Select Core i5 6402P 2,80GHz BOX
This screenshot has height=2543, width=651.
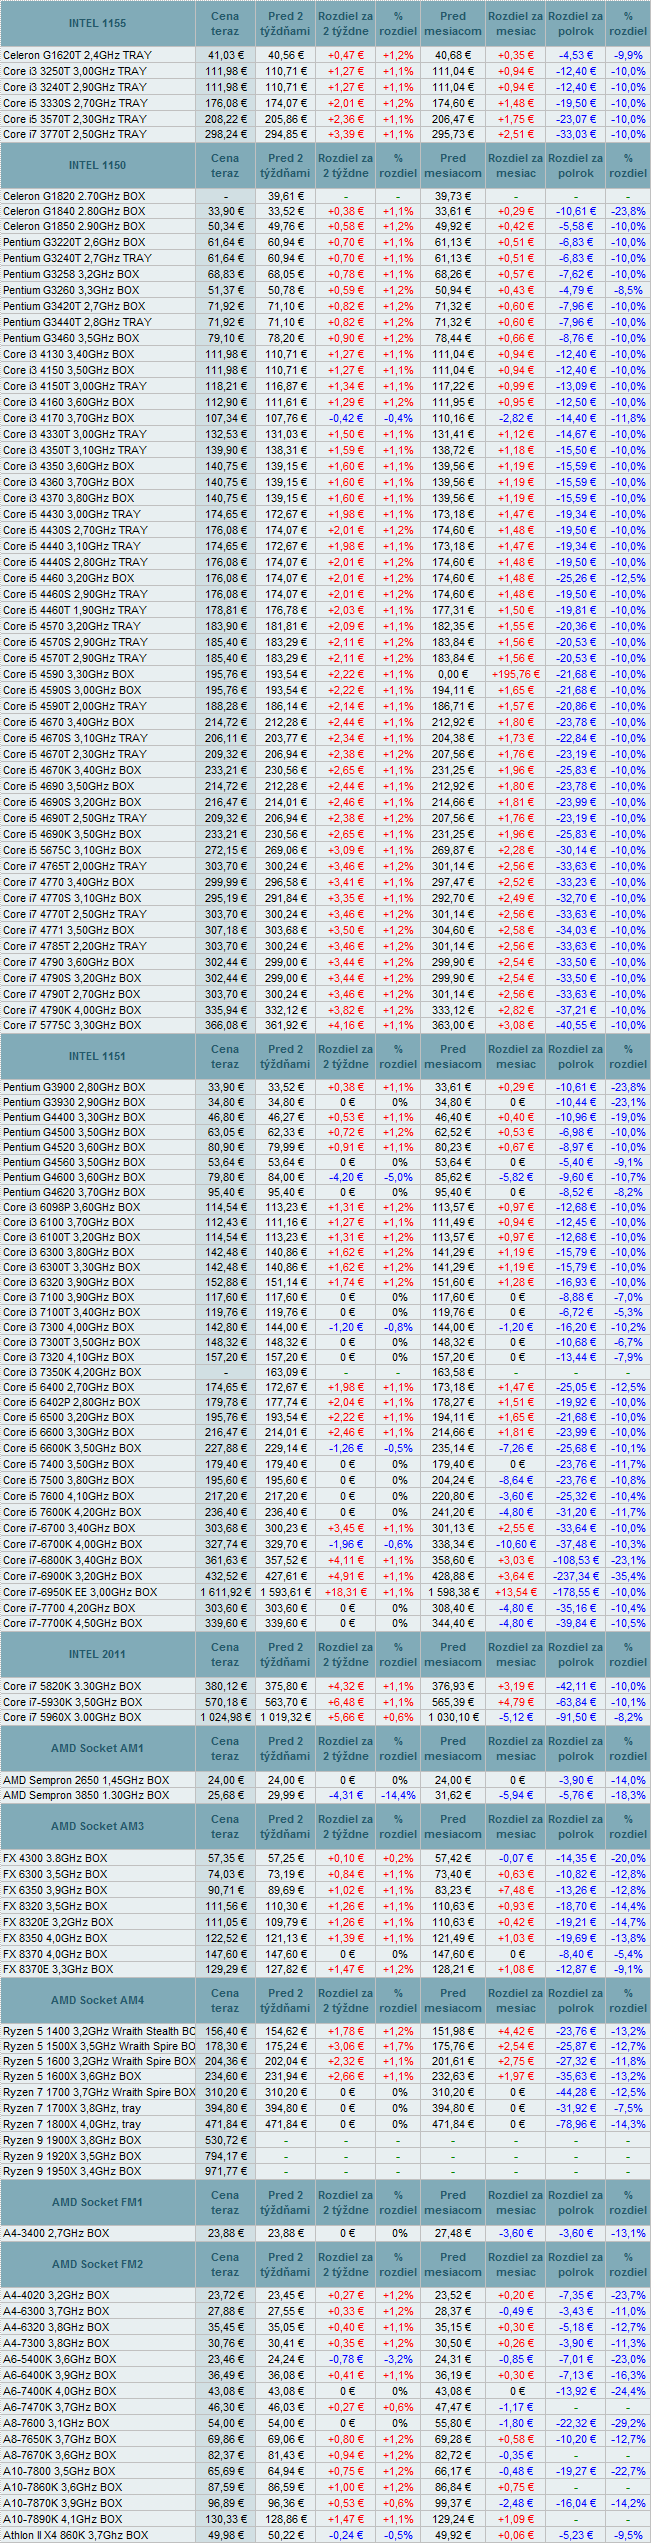point(71,1402)
